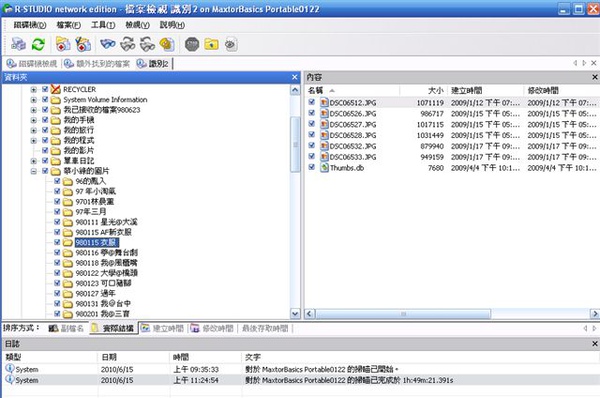Expand the 我已接收的檔案980623 node
Screen dimensions: 600x398
34,110
